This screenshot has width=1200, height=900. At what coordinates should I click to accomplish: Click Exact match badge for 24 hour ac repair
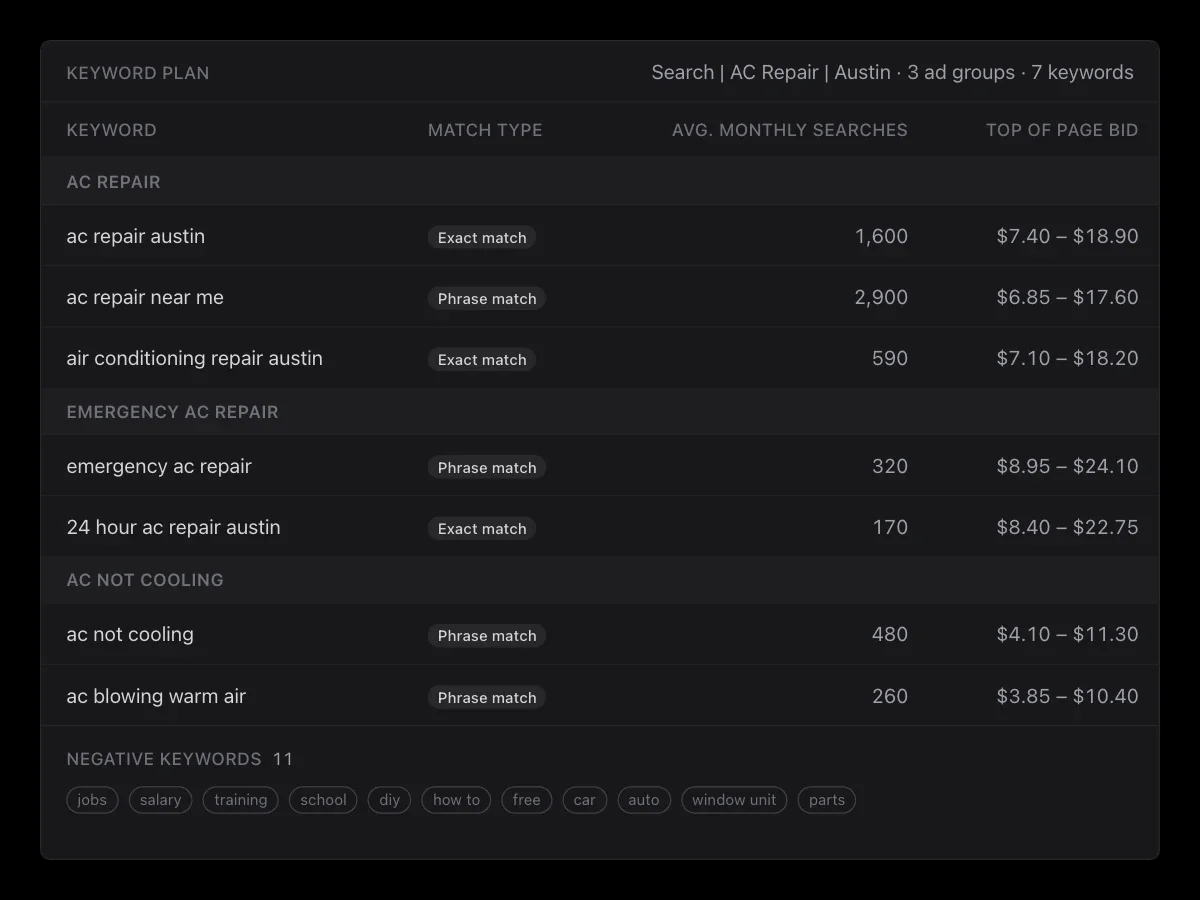tap(482, 529)
